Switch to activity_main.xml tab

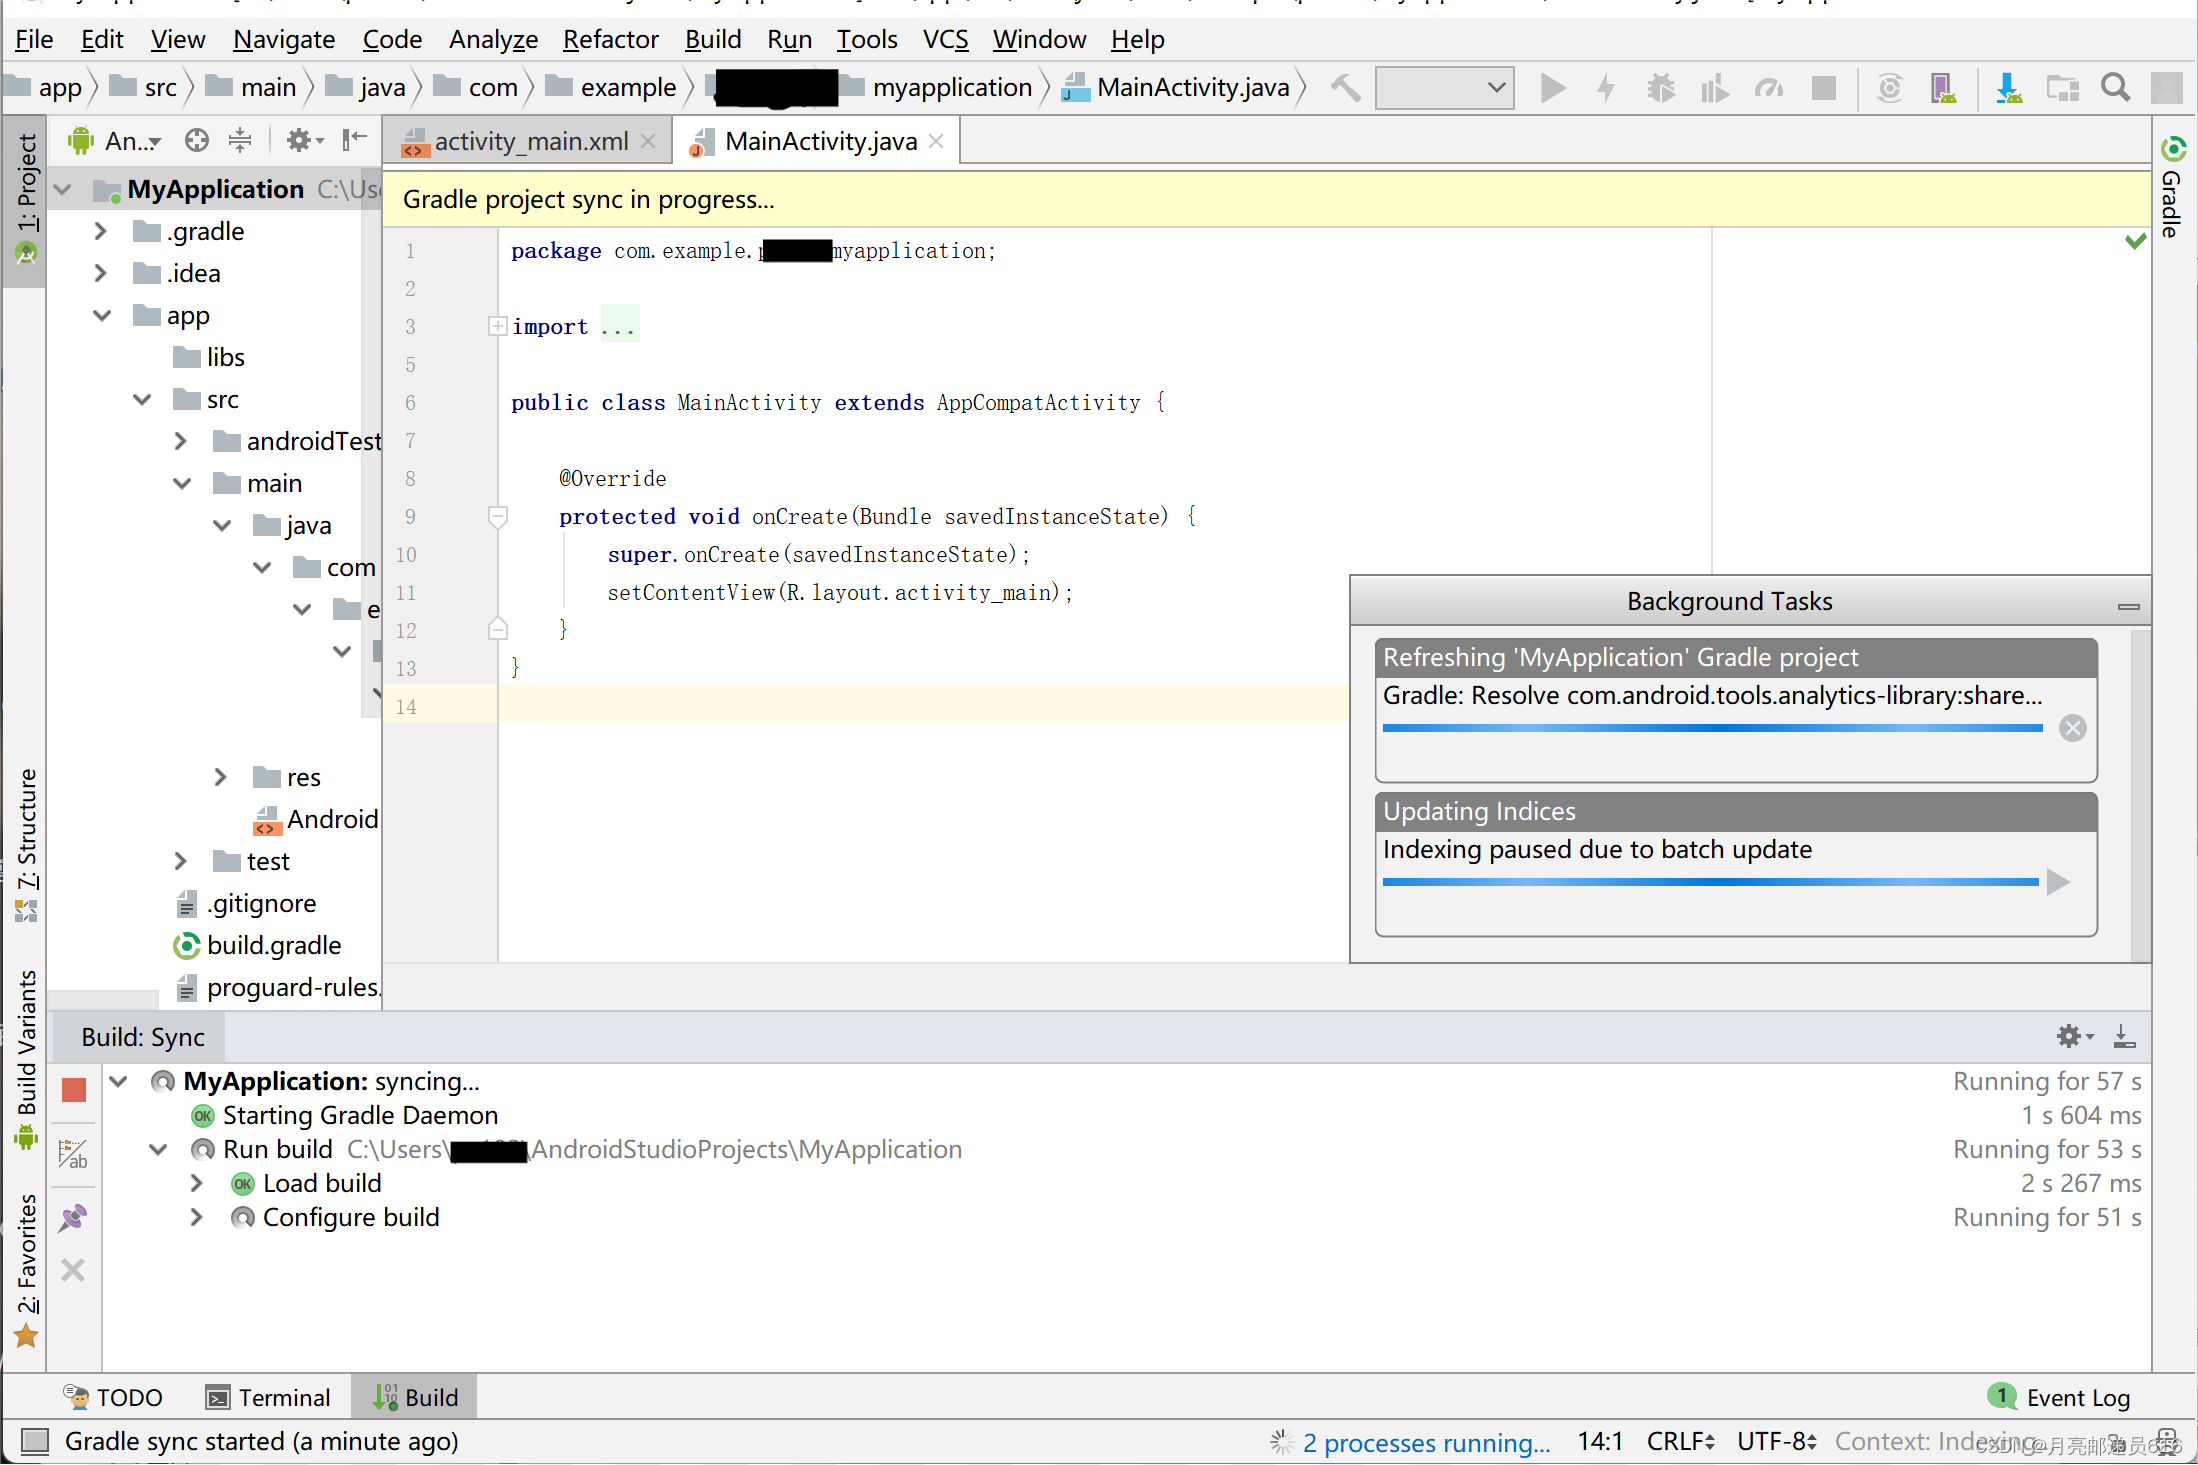point(530,141)
